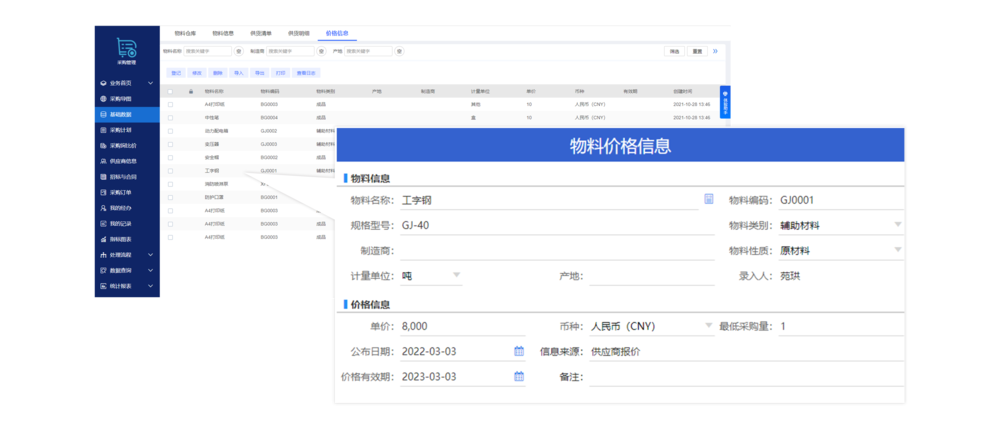This screenshot has height=439, width=1000.
Task: Open material picker icon beside 工字钢 field
Action: (x=709, y=199)
